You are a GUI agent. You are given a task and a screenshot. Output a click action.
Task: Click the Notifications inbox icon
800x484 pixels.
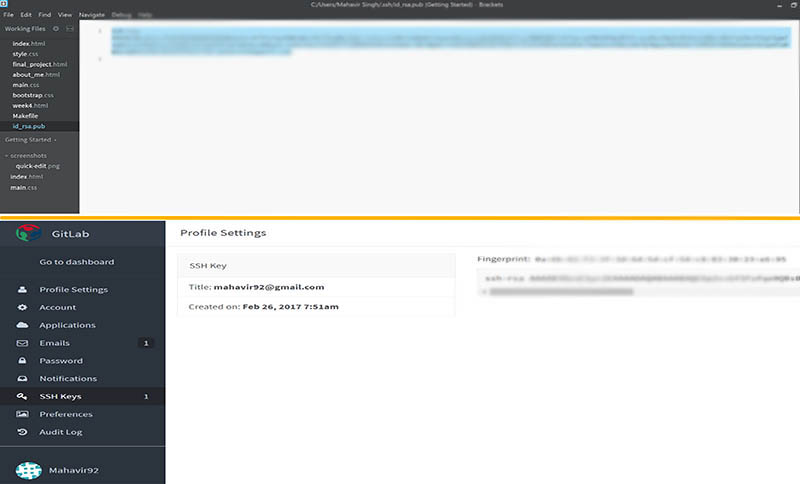22,378
